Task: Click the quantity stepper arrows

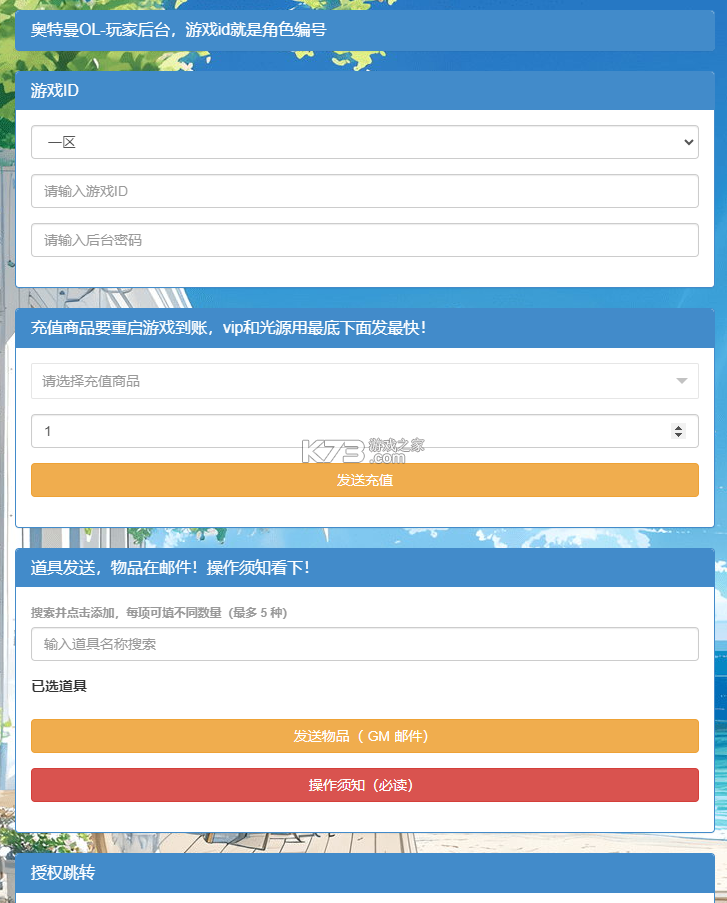Action: coord(678,431)
